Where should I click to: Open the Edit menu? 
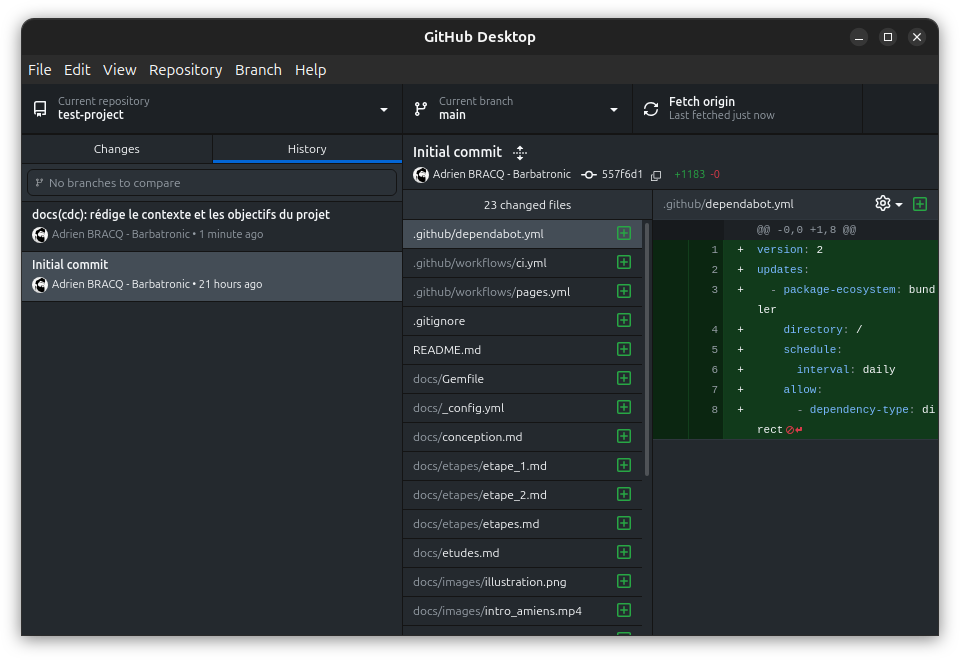pos(77,70)
